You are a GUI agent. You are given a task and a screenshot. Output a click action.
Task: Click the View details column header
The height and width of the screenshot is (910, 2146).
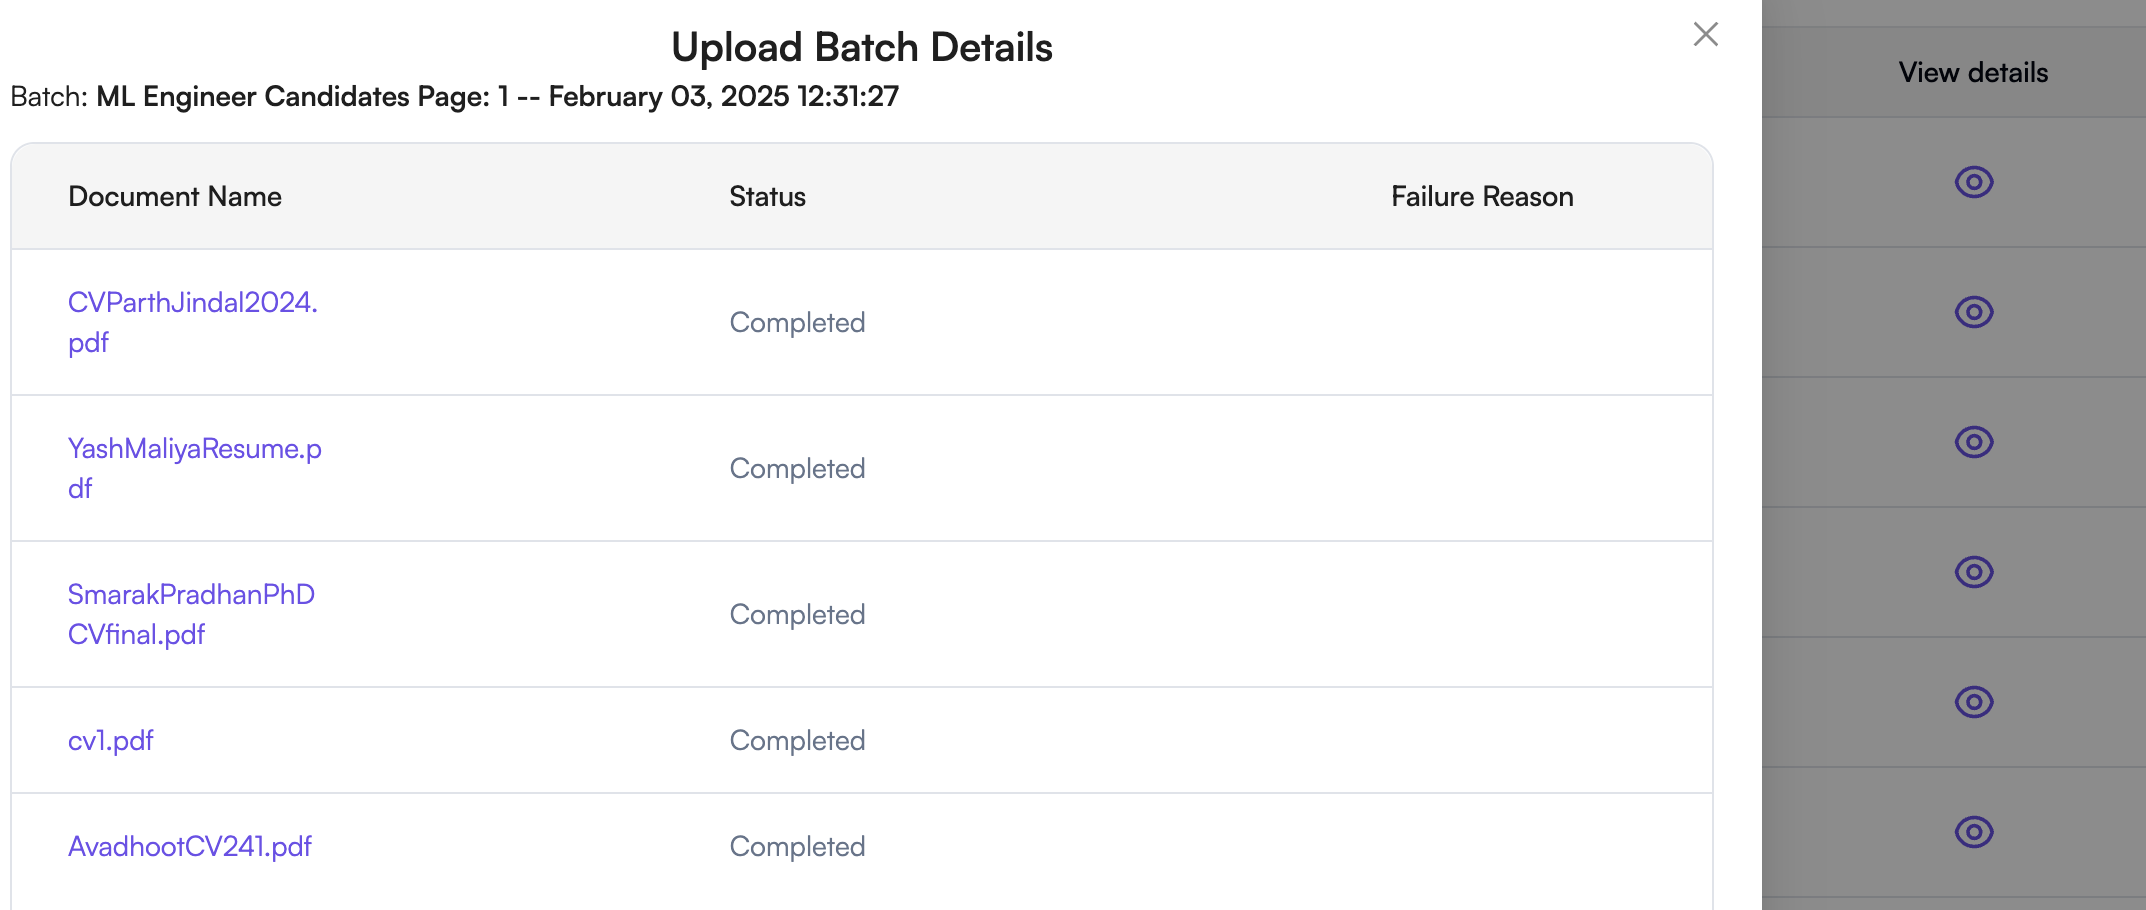pyautogui.click(x=1972, y=72)
